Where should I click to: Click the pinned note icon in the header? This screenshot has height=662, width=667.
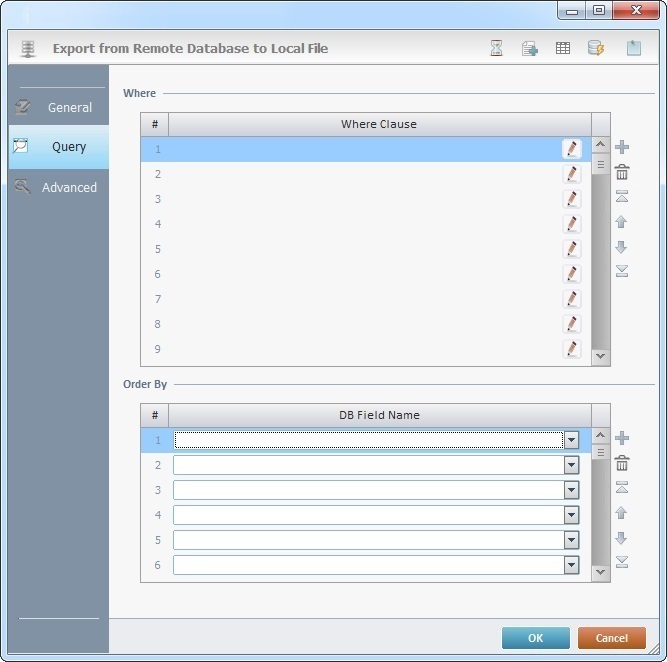click(x=634, y=48)
